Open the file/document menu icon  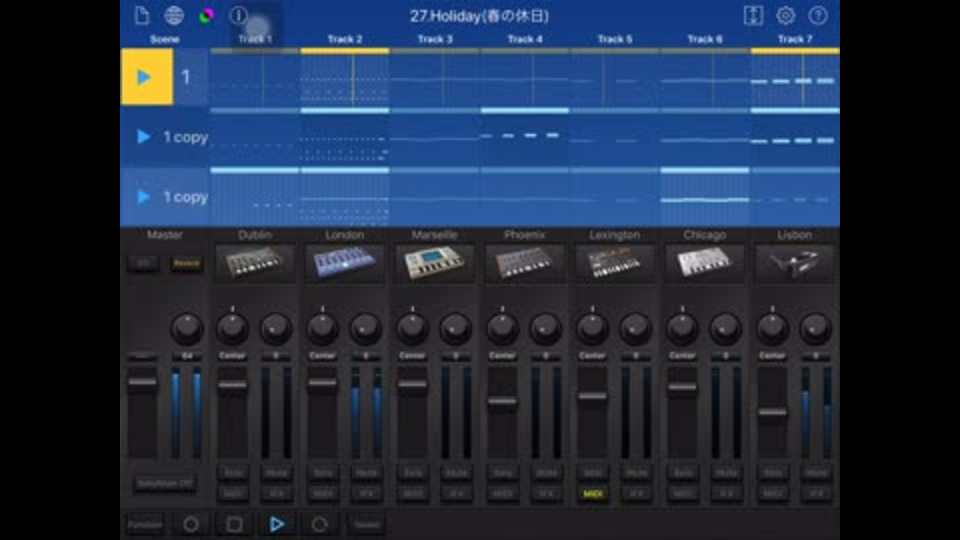(x=141, y=15)
